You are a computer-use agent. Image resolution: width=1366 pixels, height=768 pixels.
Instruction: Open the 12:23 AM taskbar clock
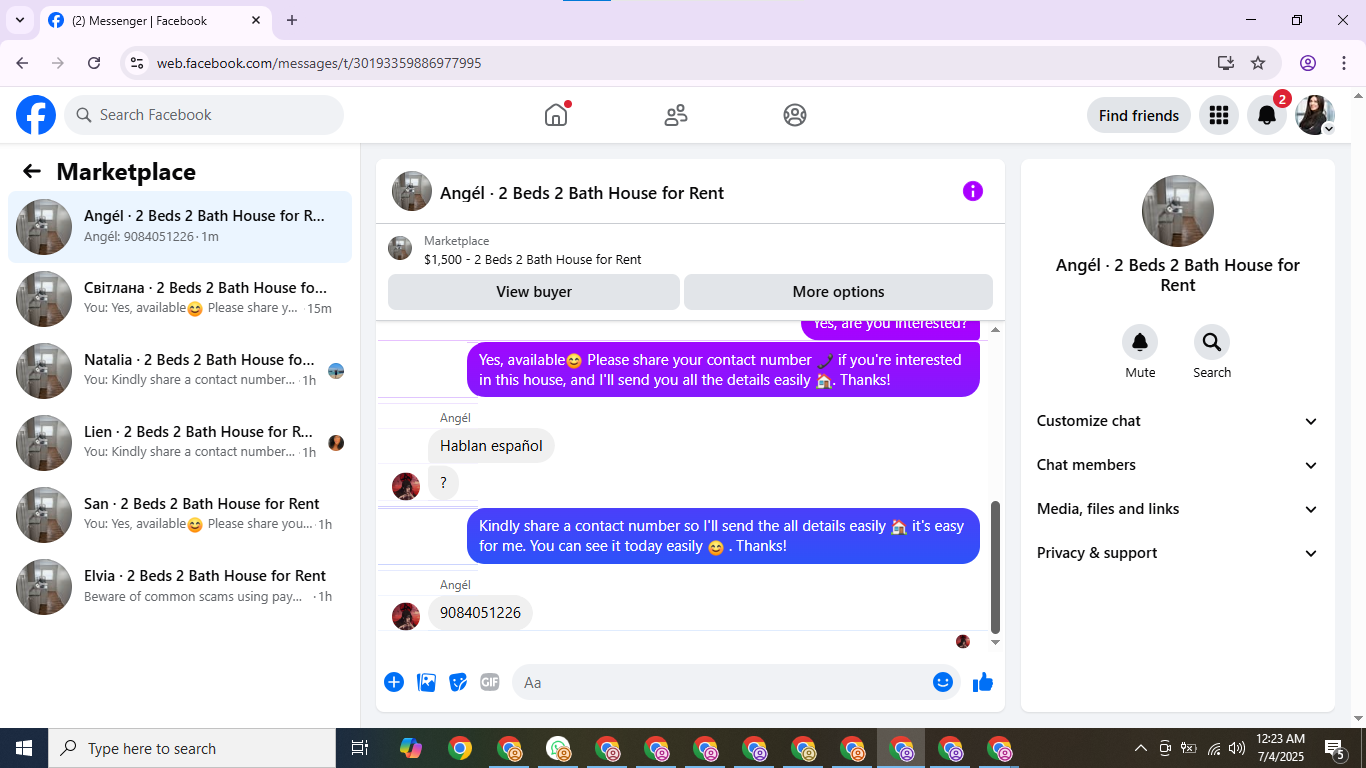click(x=1280, y=748)
